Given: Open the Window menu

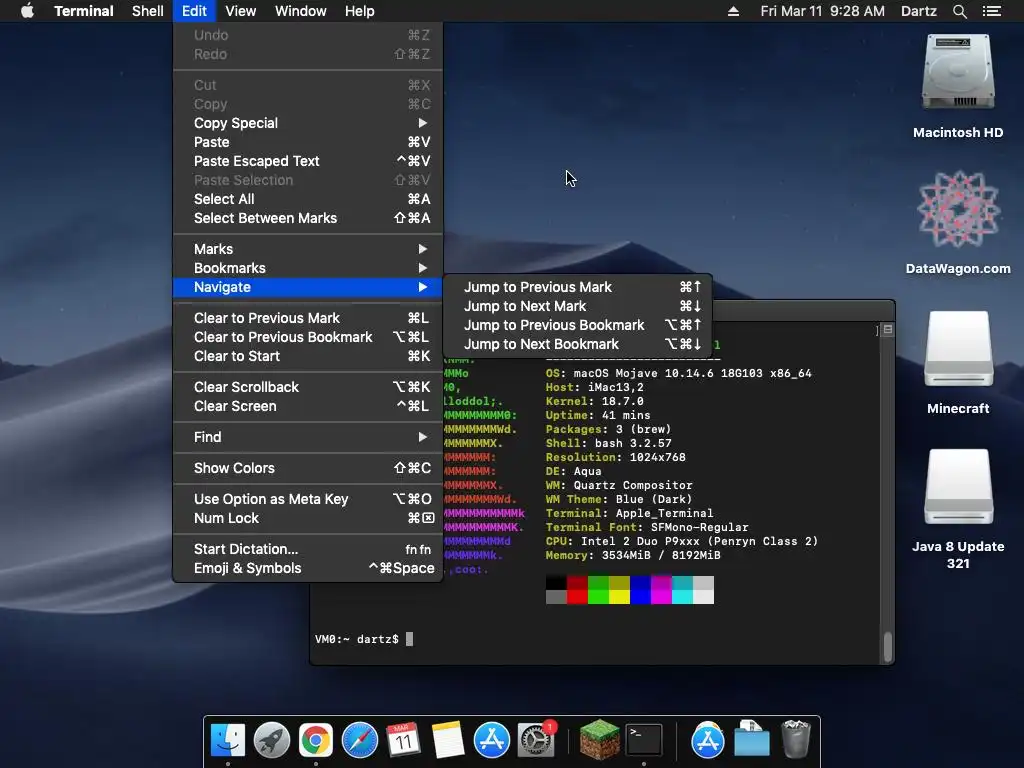Looking at the screenshot, I should point(300,11).
